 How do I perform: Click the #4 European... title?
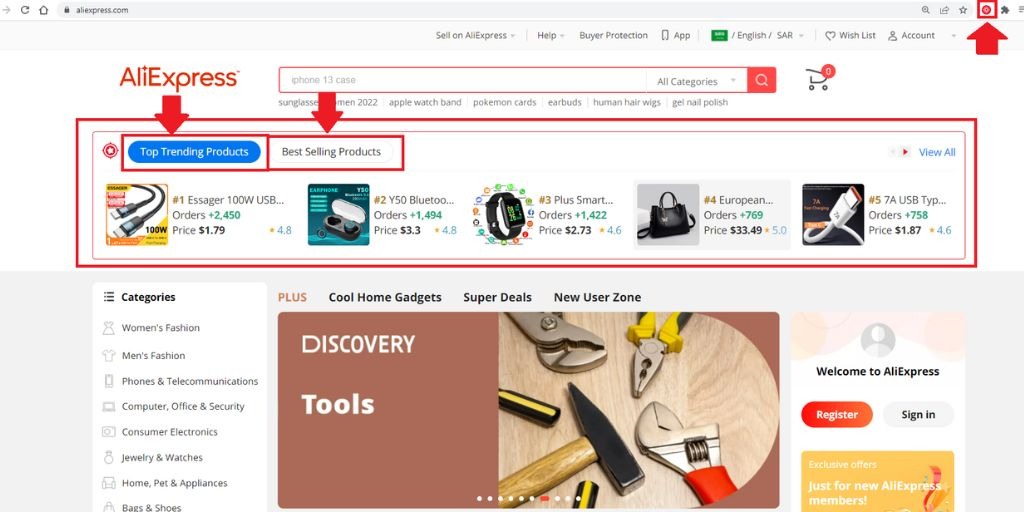pyautogui.click(x=738, y=200)
